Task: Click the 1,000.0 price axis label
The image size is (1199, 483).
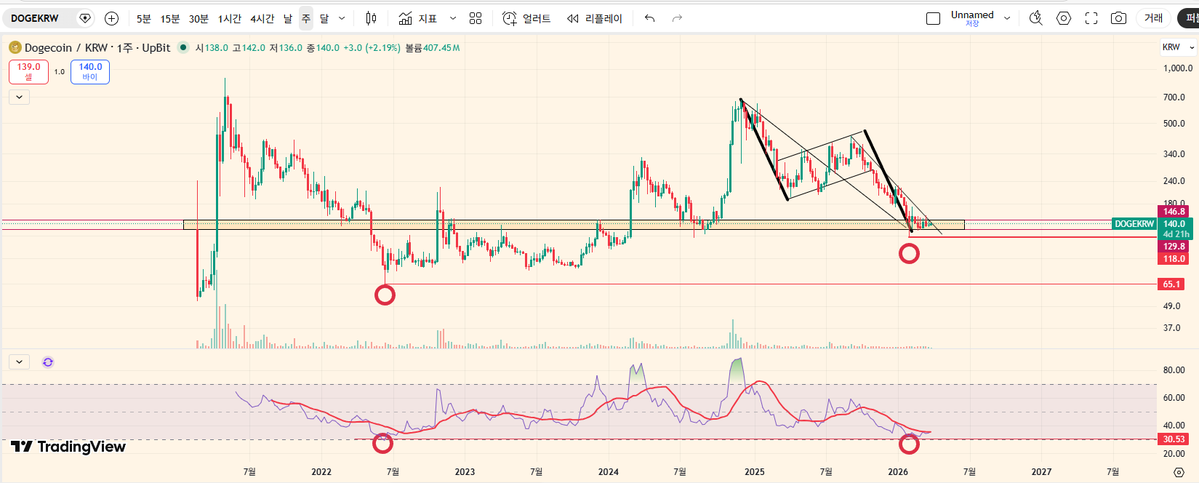Action: [x=1178, y=70]
